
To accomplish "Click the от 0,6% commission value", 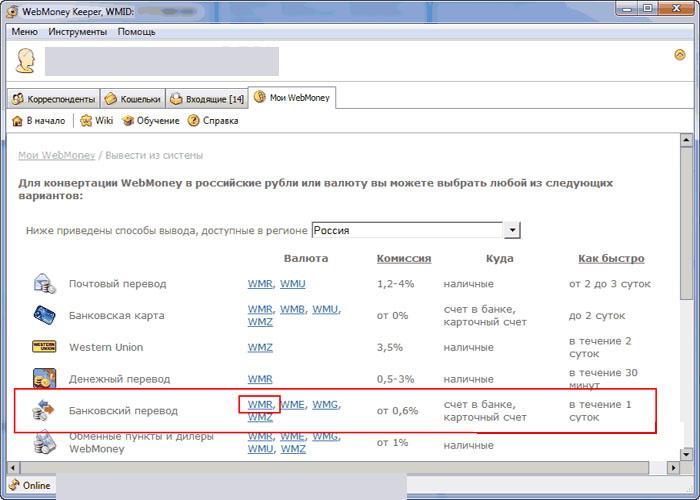I will coord(397,410).
